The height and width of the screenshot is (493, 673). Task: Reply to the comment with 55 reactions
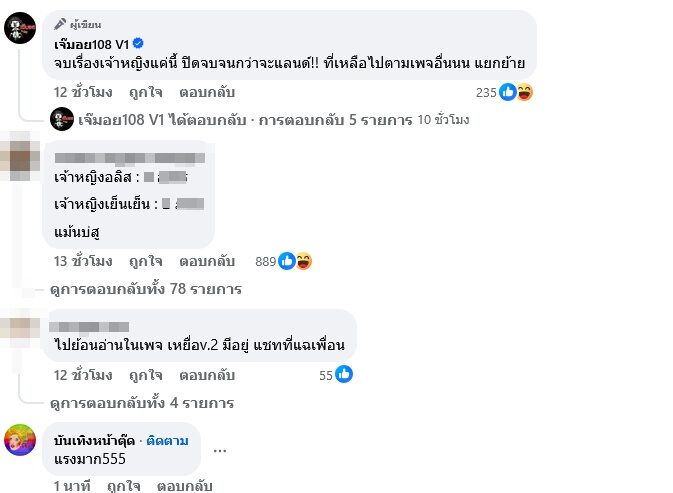coord(206,375)
